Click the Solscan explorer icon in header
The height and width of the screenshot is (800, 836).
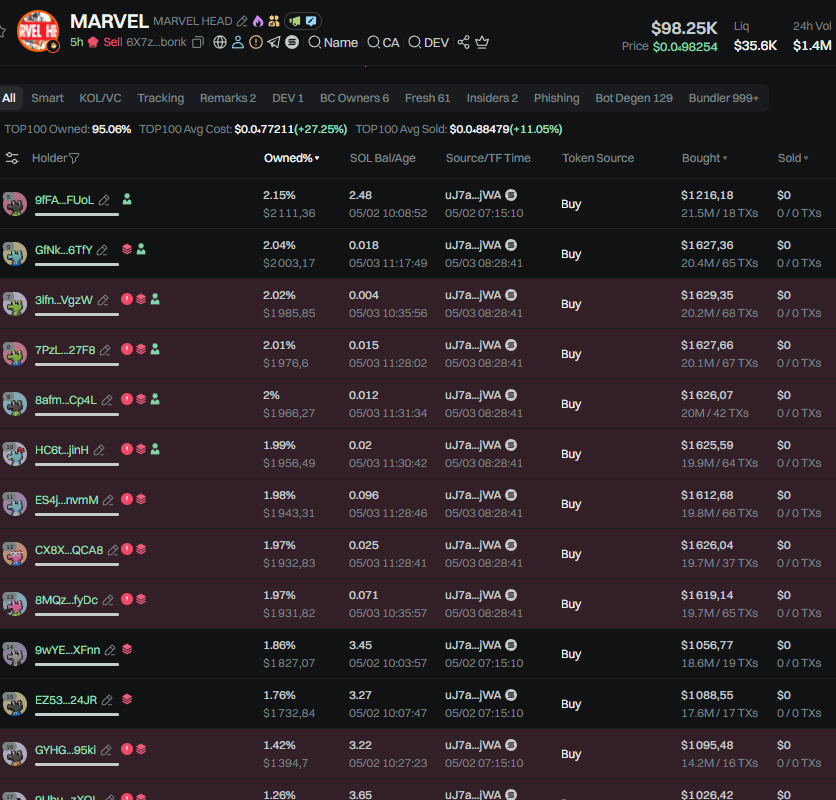tap(292, 42)
